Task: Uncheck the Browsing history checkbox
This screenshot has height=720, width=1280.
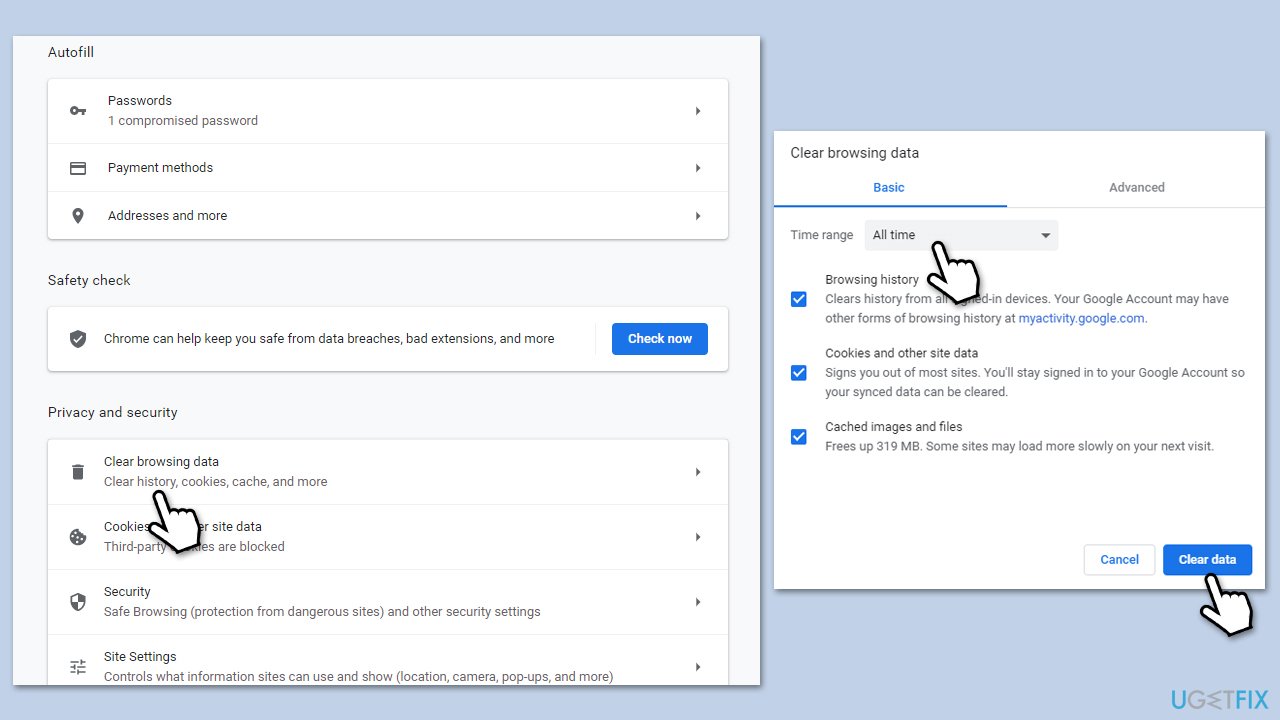Action: 798,299
